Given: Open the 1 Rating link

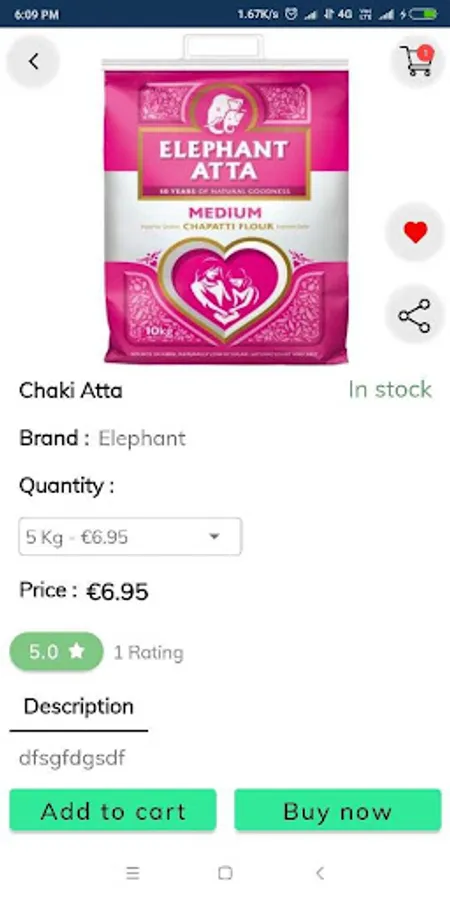Looking at the screenshot, I should [x=149, y=653].
